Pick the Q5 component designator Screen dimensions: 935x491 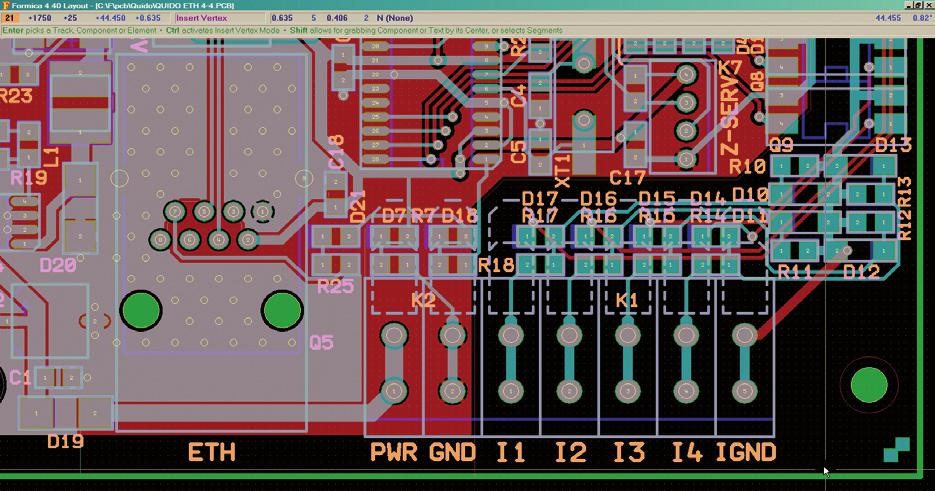click(x=321, y=342)
